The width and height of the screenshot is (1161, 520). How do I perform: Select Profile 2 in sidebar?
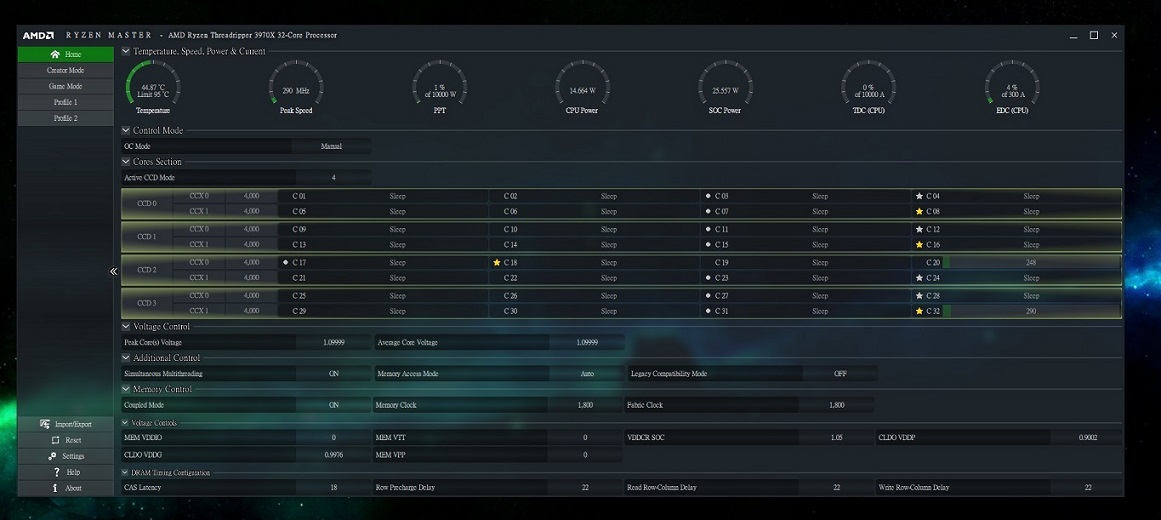tap(65, 118)
